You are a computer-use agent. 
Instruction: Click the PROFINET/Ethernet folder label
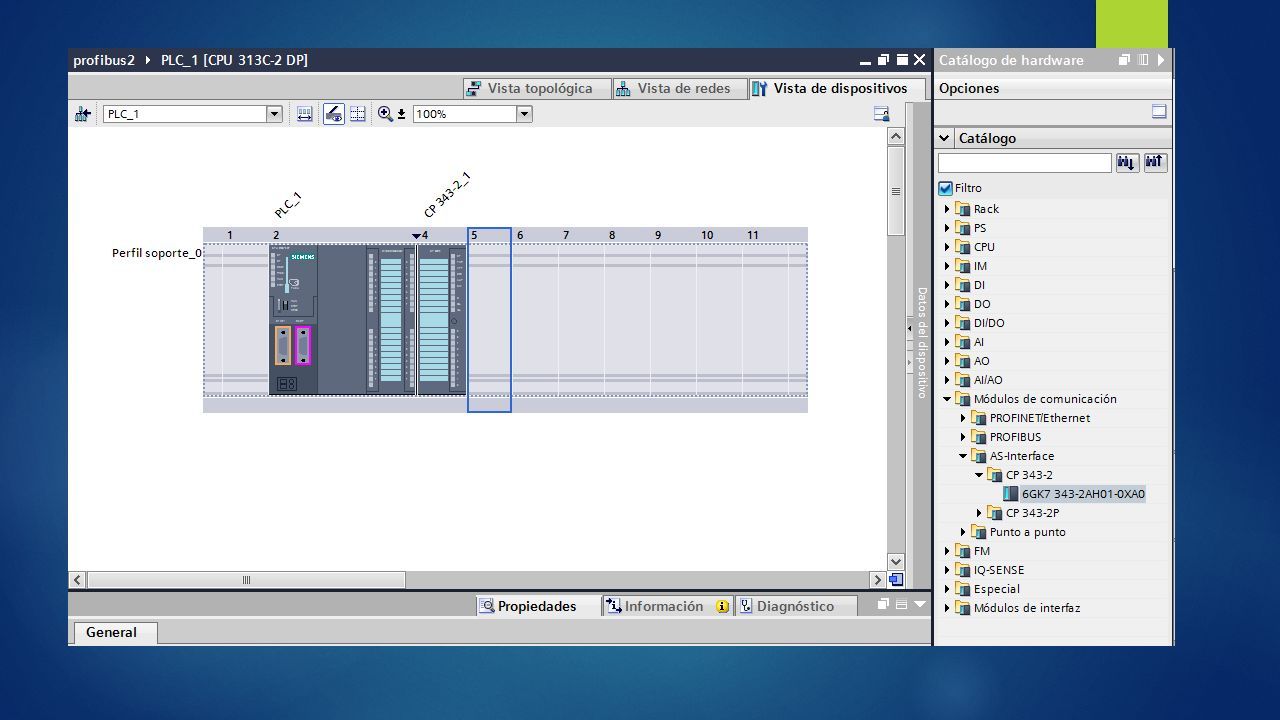click(x=1040, y=418)
